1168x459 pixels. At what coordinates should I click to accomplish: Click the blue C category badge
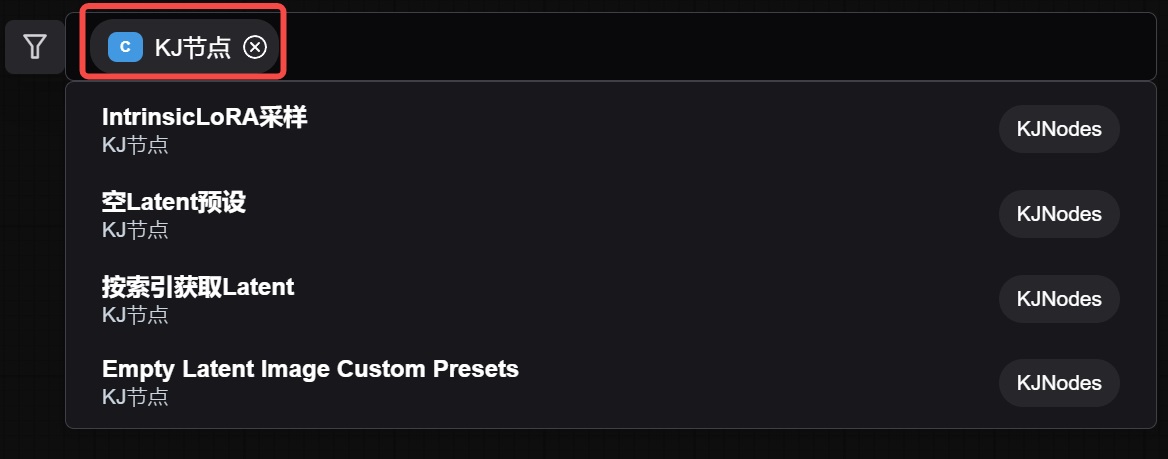(x=125, y=47)
